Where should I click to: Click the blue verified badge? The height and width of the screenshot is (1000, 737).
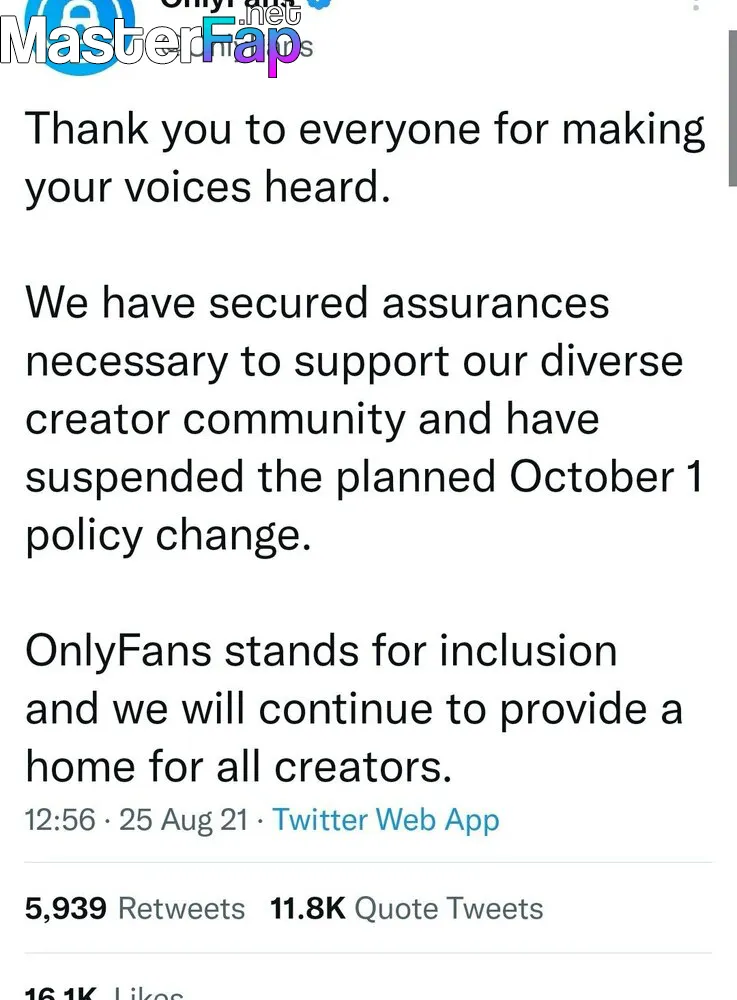click(x=322, y=3)
